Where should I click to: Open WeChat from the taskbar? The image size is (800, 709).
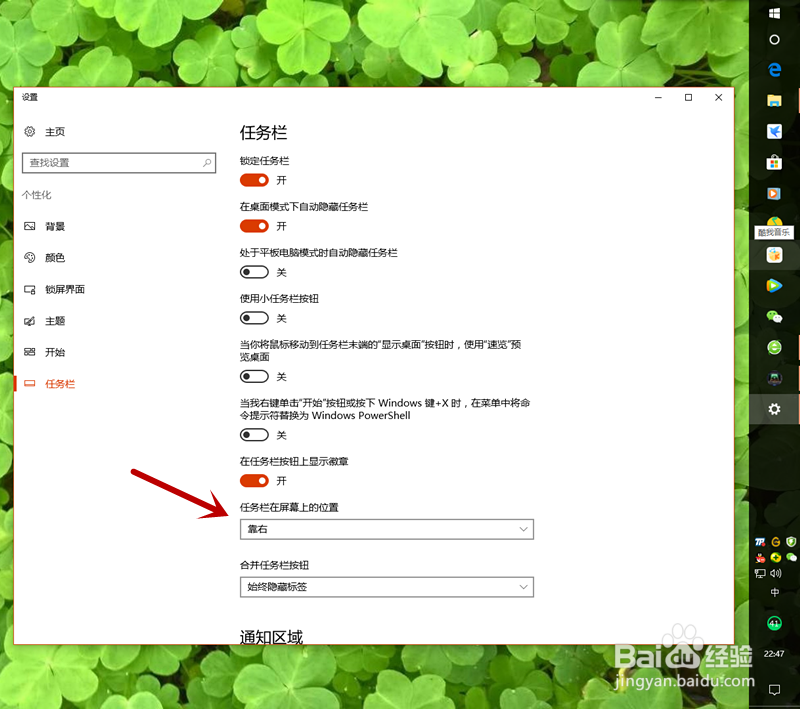click(x=775, y=318)
